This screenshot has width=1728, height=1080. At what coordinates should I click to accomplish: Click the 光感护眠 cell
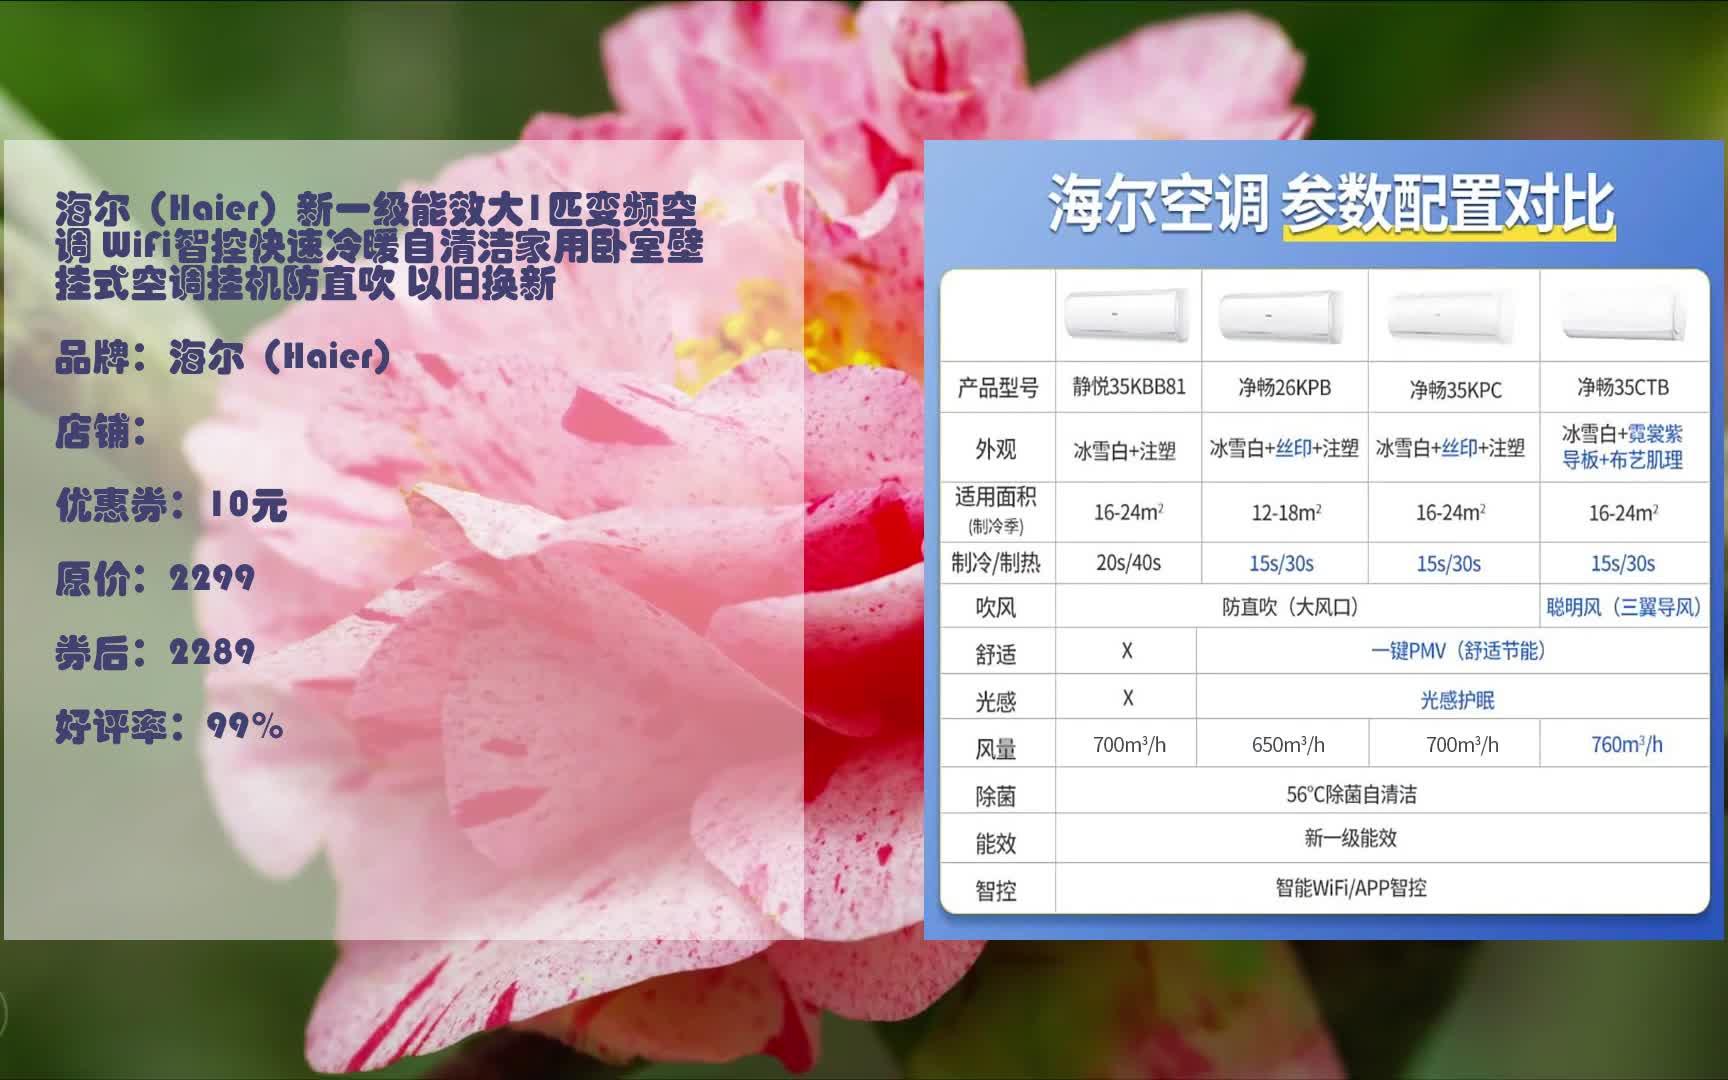[x=1457, y=700]
